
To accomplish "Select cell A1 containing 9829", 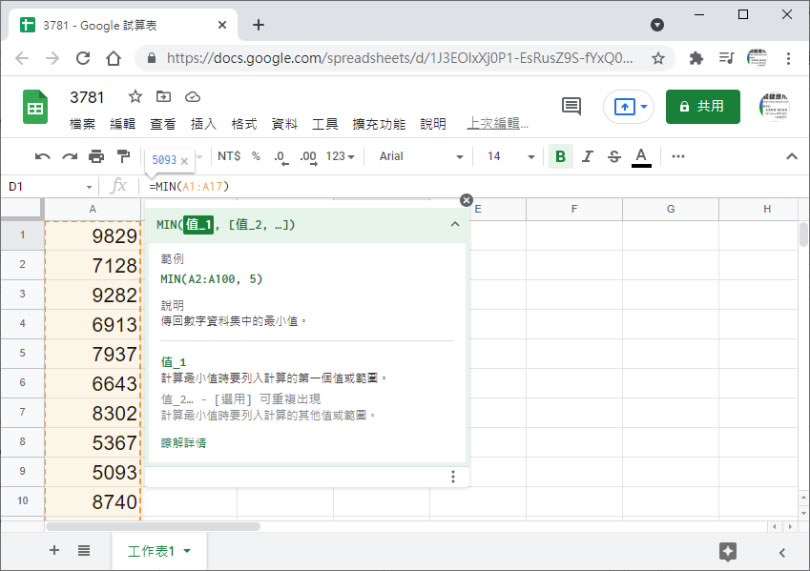I will (x=92, y=236).
